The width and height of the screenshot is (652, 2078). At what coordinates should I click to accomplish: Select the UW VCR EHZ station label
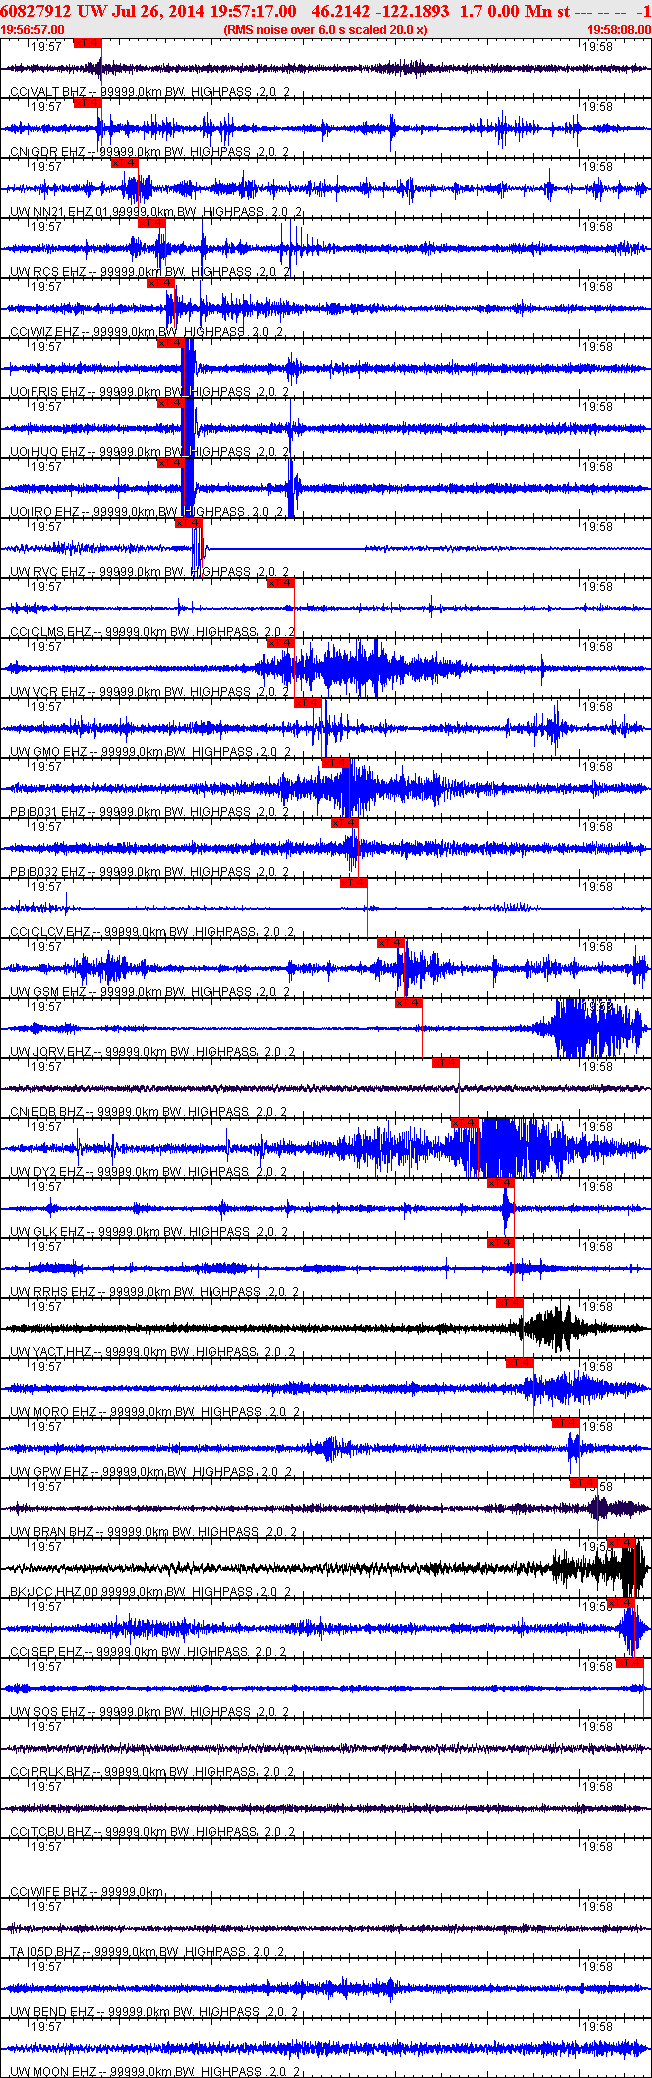pyautogui.click(x=48, y=692)
